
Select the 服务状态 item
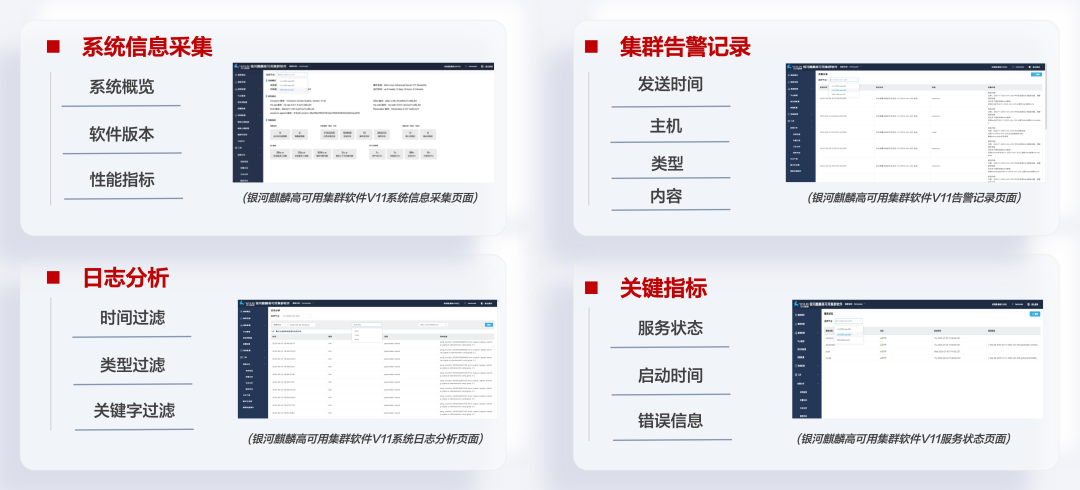click(670, 328)
